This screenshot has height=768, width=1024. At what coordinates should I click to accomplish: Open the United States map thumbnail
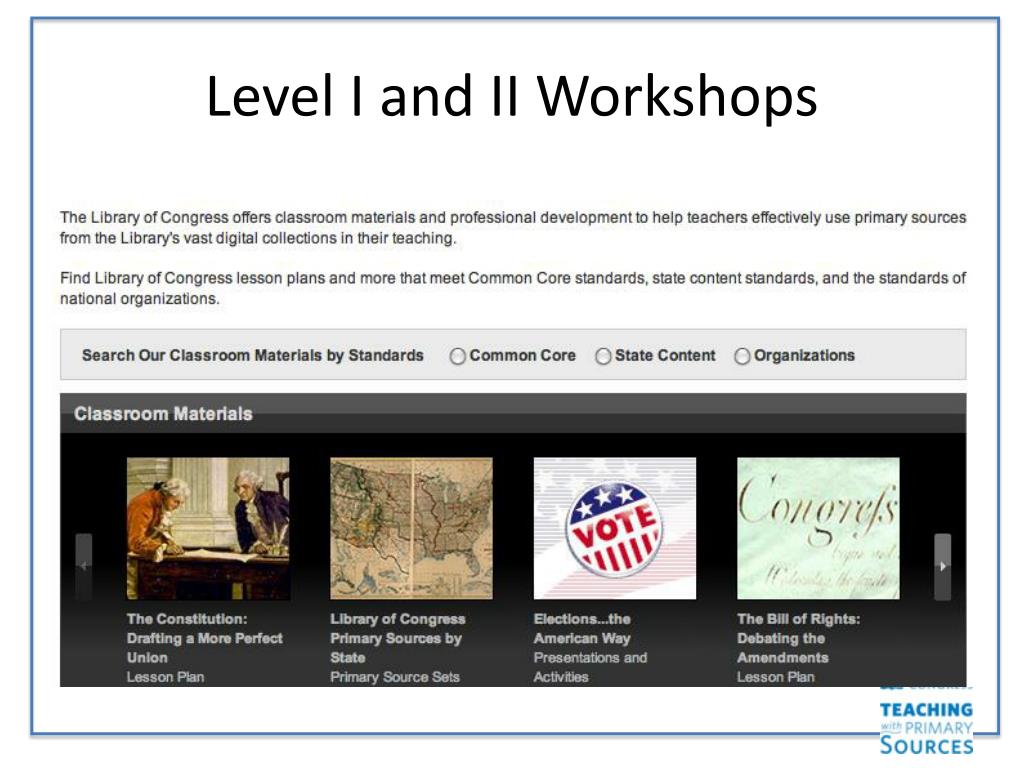411,528
